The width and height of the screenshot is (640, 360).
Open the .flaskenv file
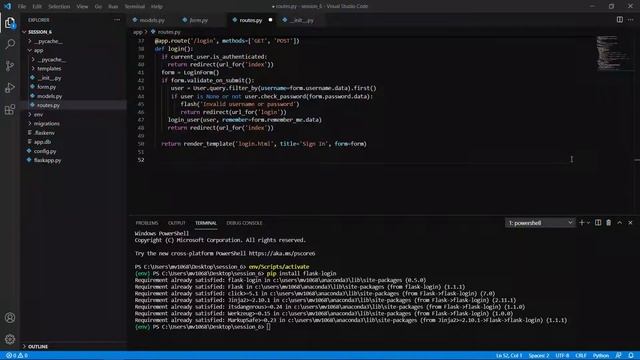[44, 133]
